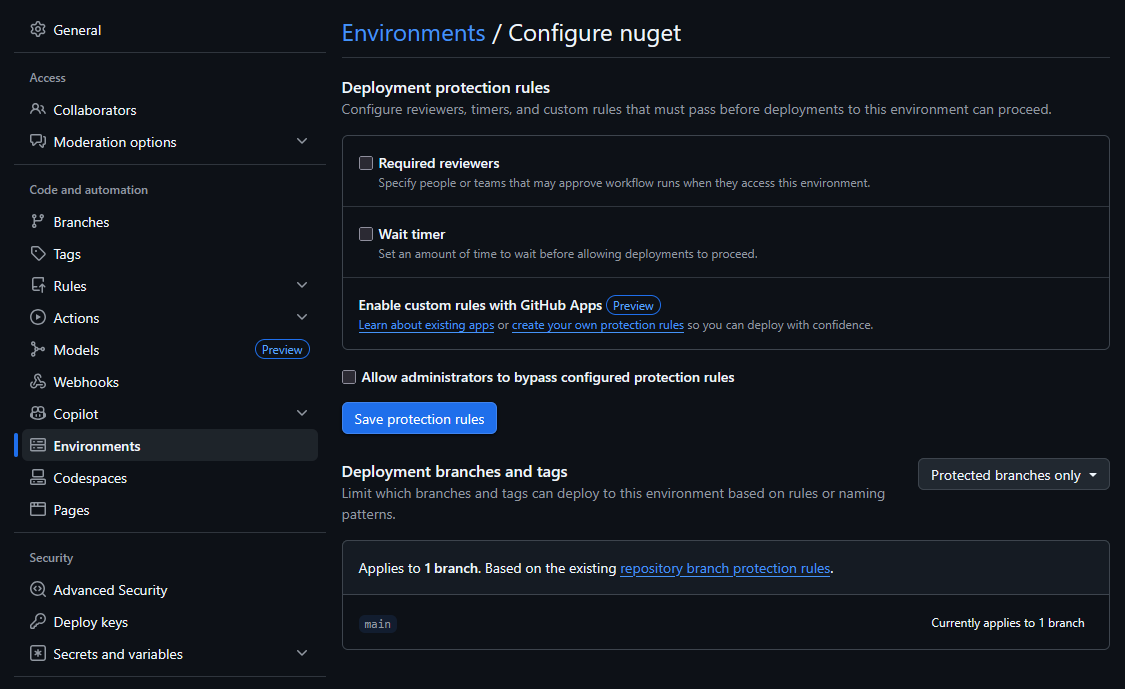Expand the Secrets and variables section
Screen dimensions: 1125x689
point(302,653)
